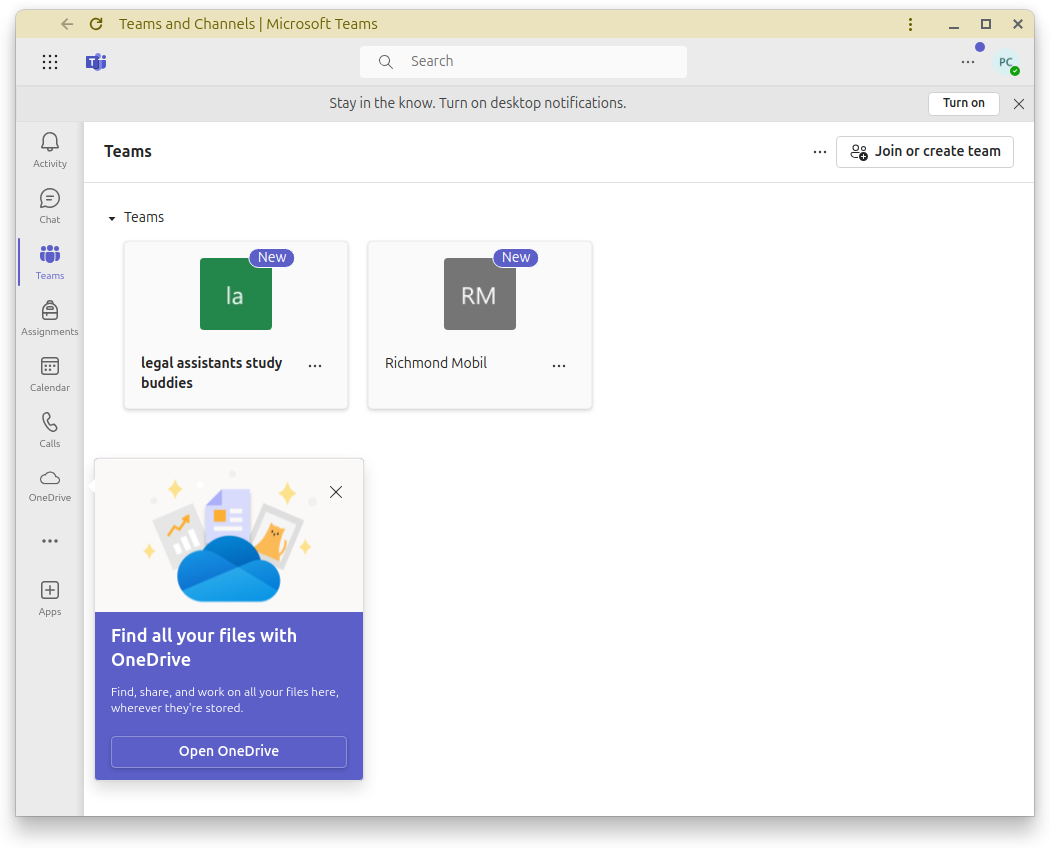Collapse the Teams section list
This screenshot has height=848, width=1050.
(112, 218)
